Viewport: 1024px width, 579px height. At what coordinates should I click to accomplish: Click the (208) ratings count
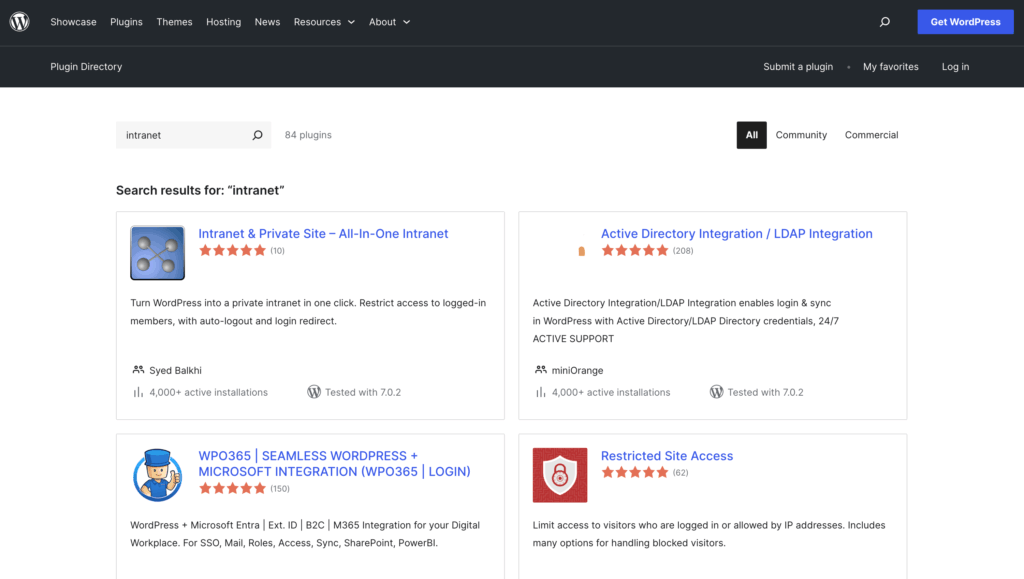pyautogui.click(x=683, y=251)
